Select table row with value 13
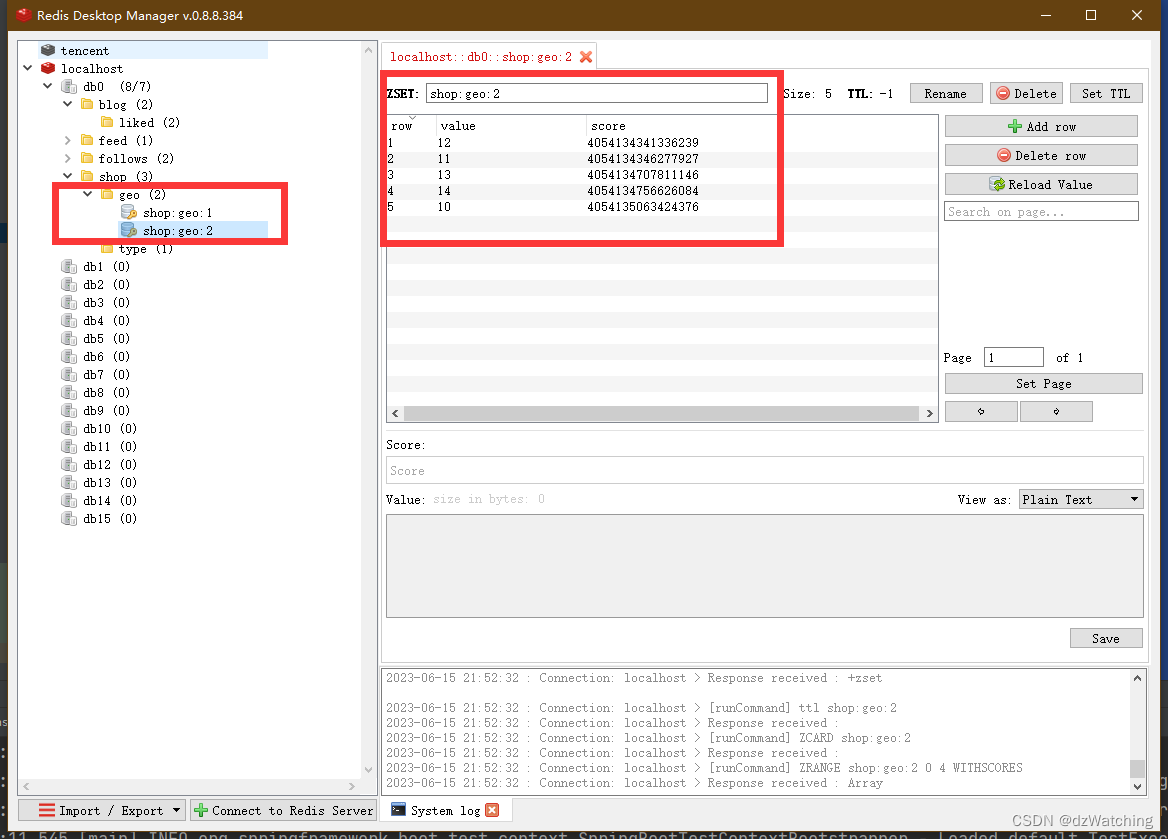 (x=661, y=174)
